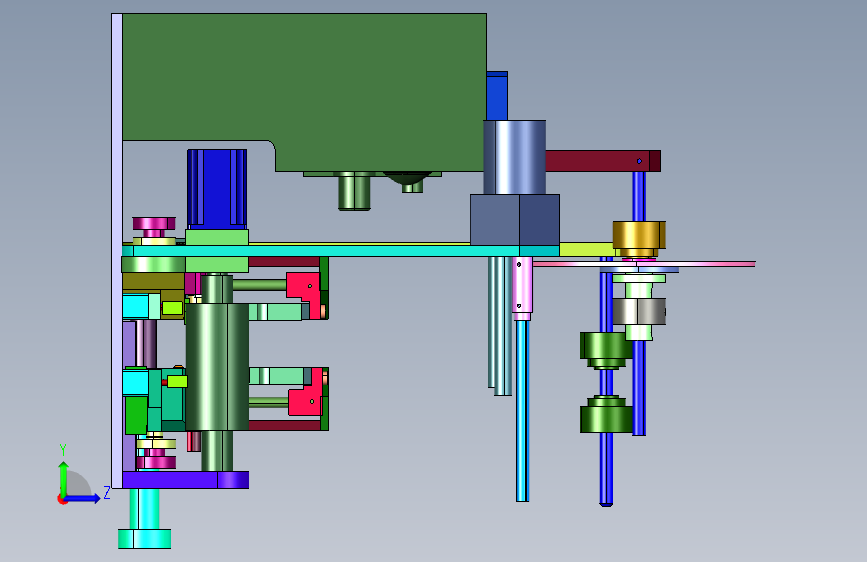Screen dimensions: 867x562
Task: Click the red X axis dot on triad
Action: (x=61, y=500)
